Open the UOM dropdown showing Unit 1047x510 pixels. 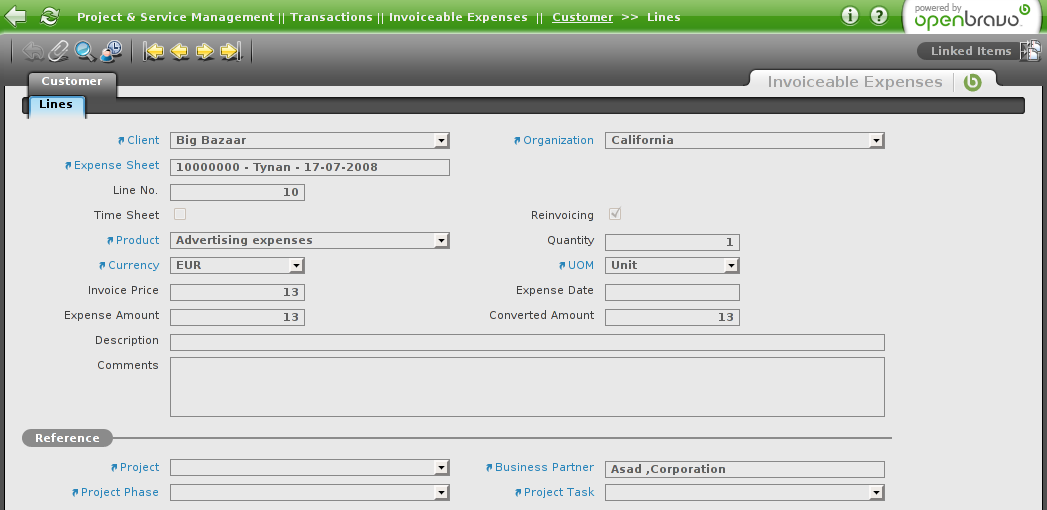coord(731,266)
